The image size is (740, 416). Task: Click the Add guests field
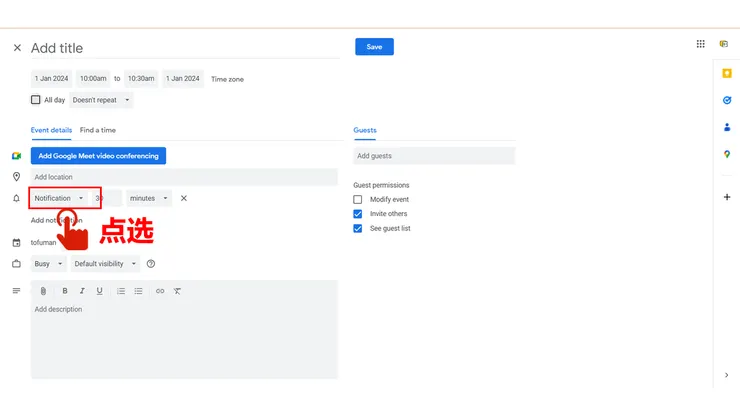click(x=434, y=156)
